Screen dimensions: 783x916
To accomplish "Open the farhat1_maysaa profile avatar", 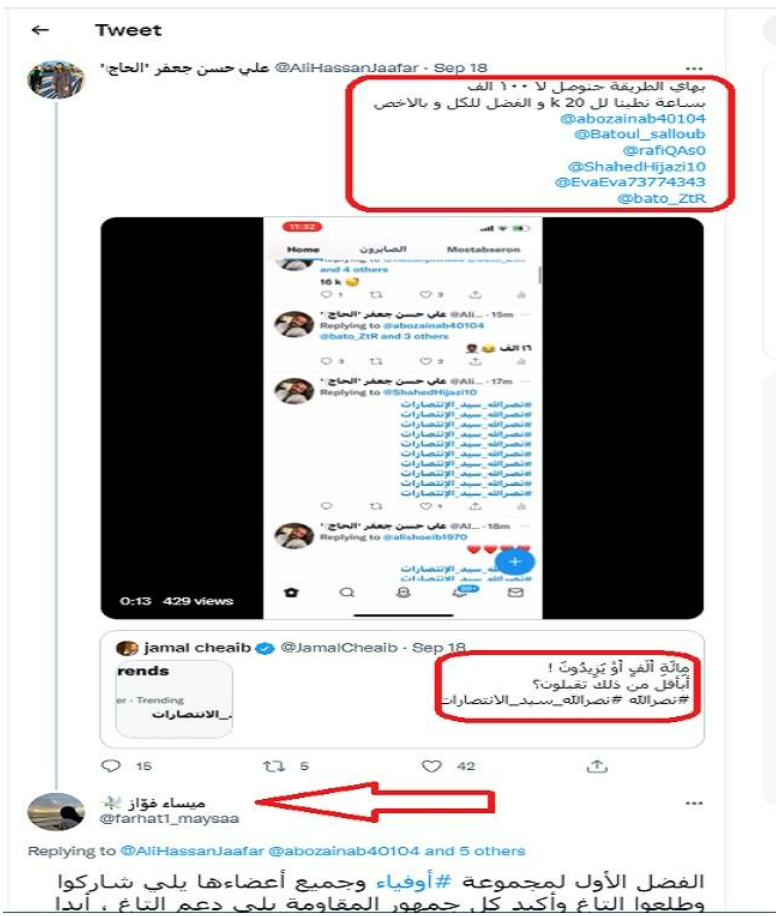I will click(x=56, y=811).
